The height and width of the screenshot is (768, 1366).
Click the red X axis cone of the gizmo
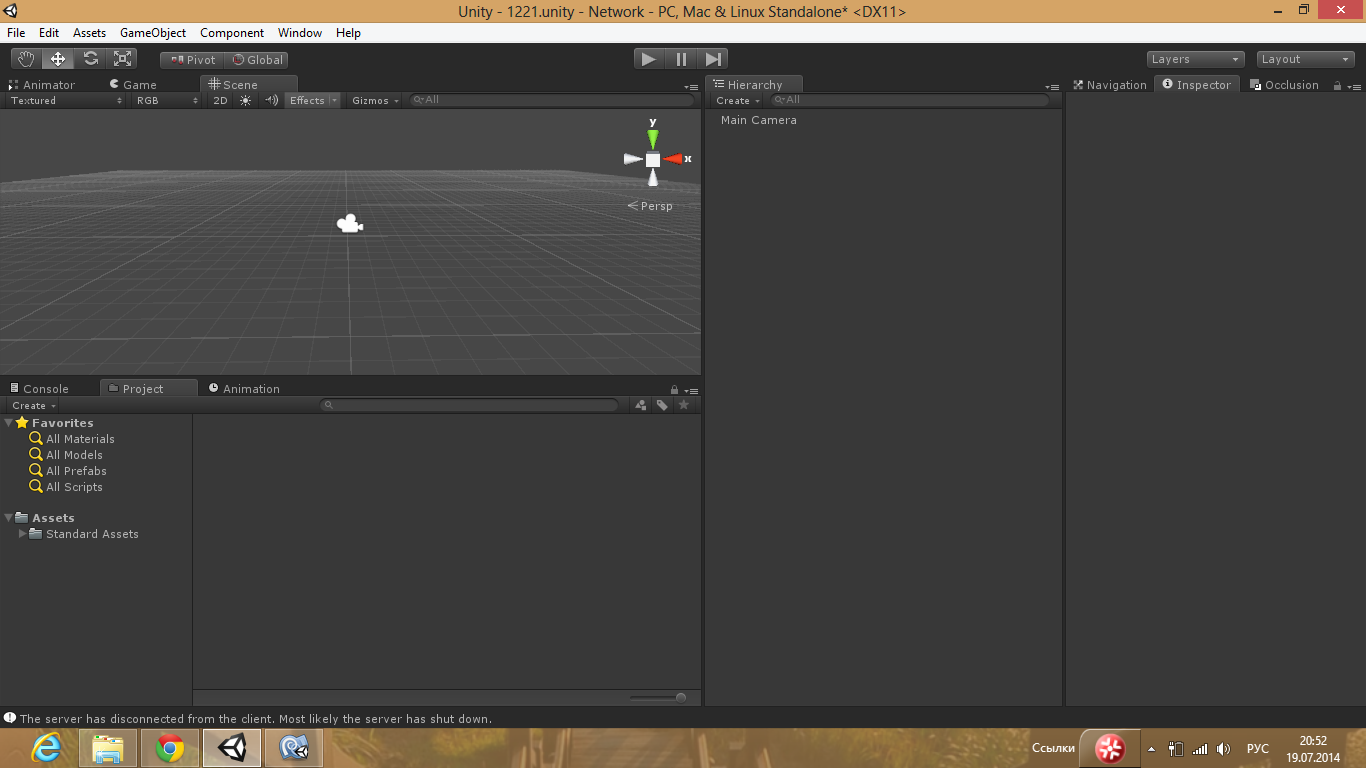(x=673, y=159)
